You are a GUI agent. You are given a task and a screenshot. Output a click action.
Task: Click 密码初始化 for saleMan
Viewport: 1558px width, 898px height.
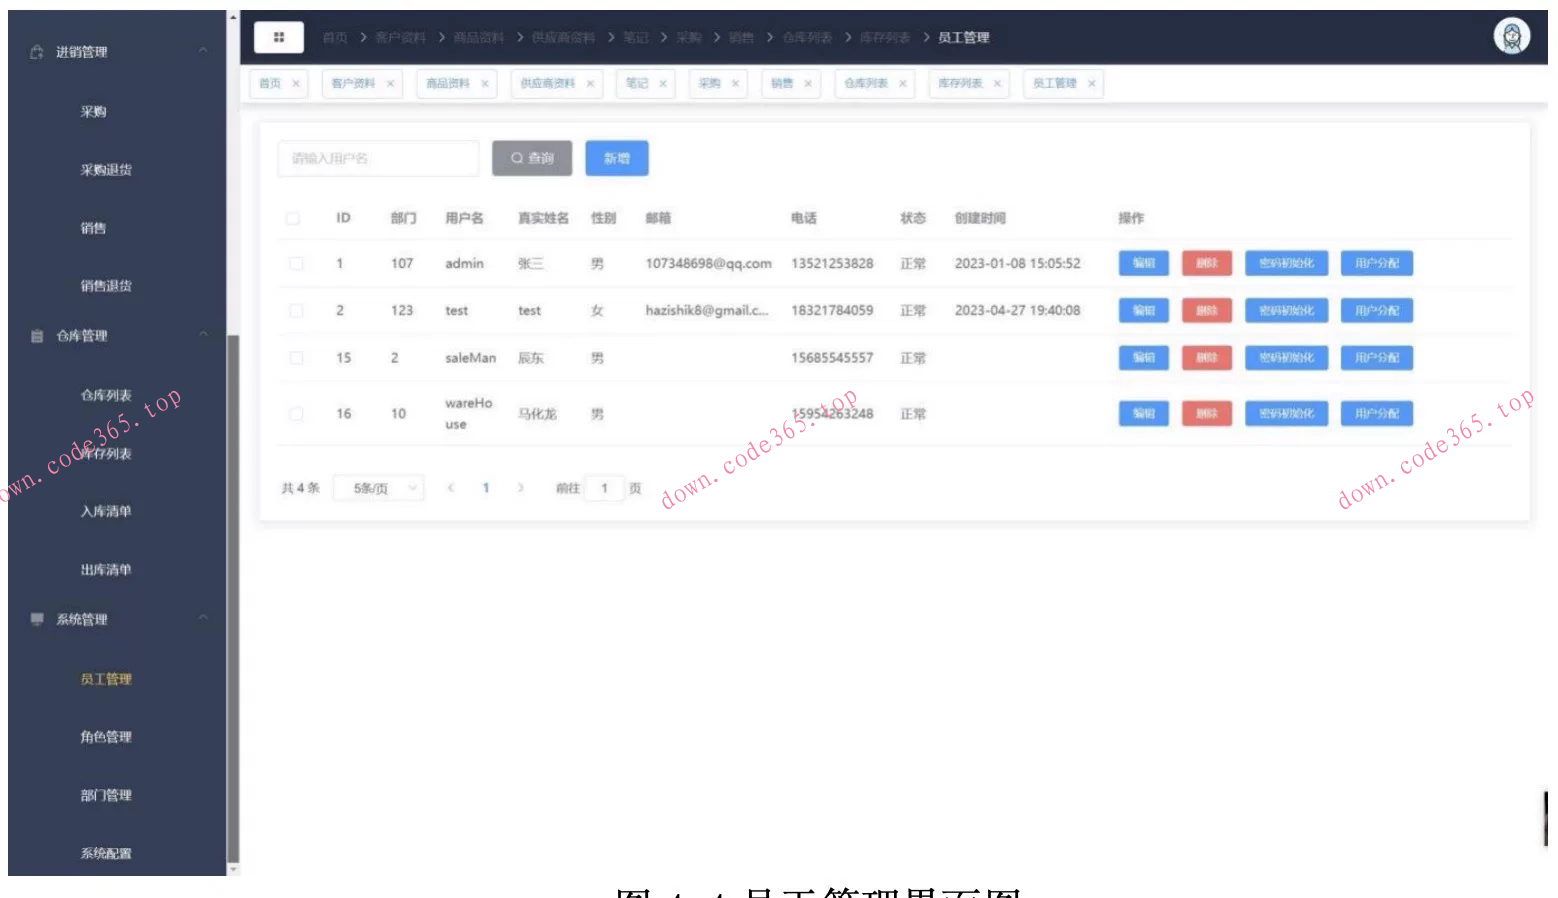(1287, 357)
